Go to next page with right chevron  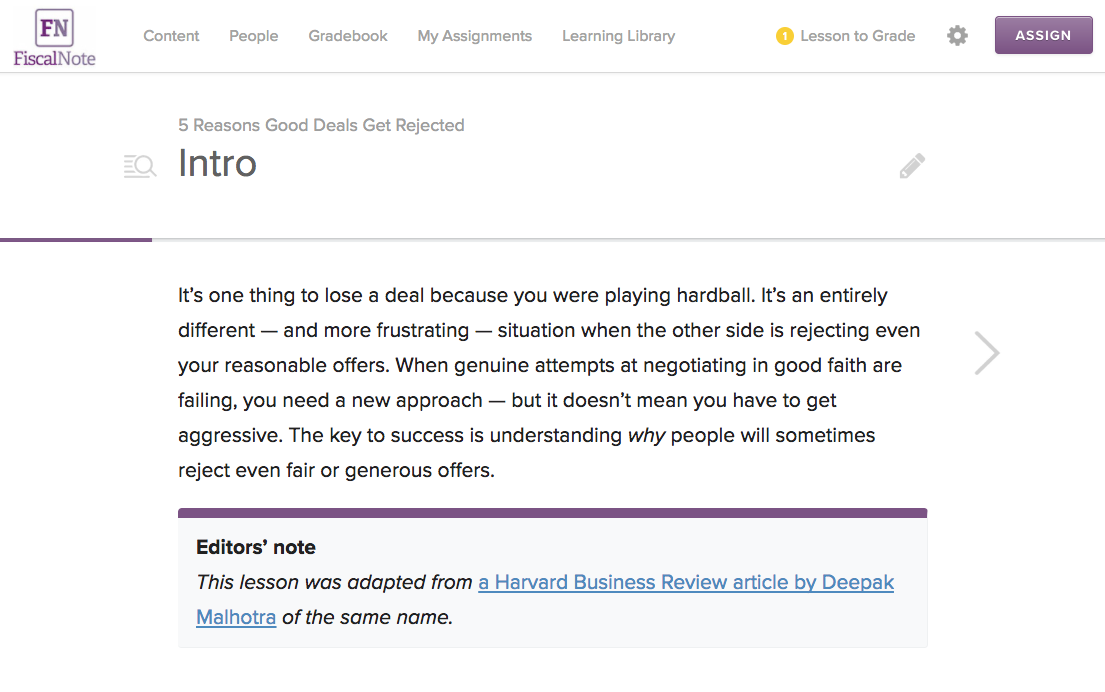point(987,352)
